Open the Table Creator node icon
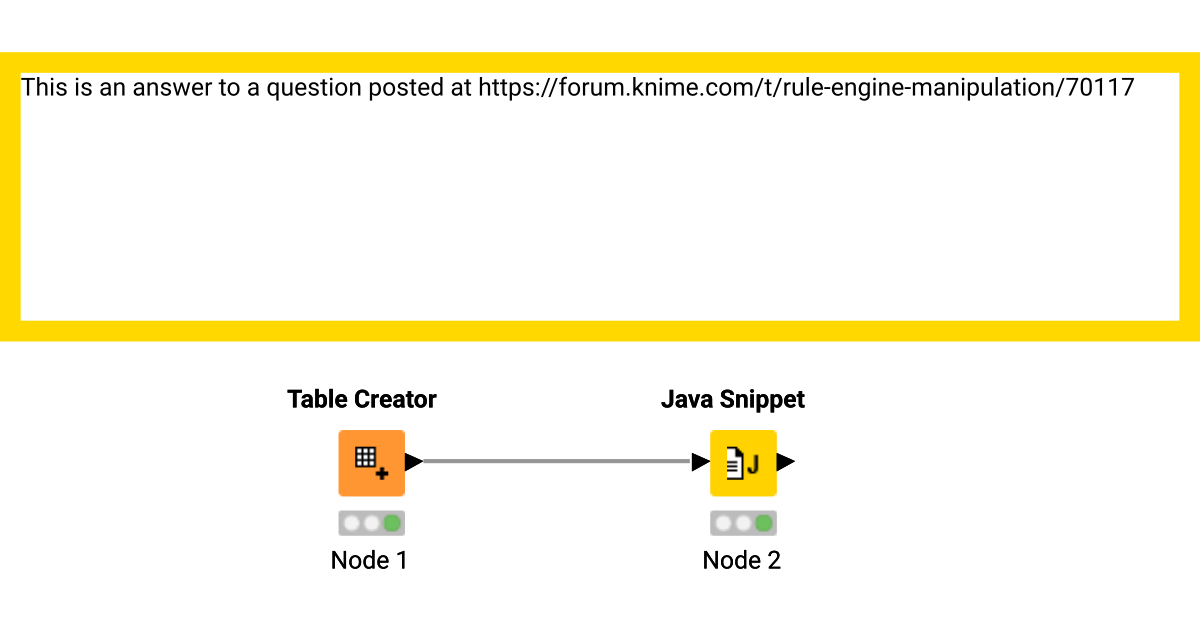Viewport: 1200px width, 630px height. (371, 462)
